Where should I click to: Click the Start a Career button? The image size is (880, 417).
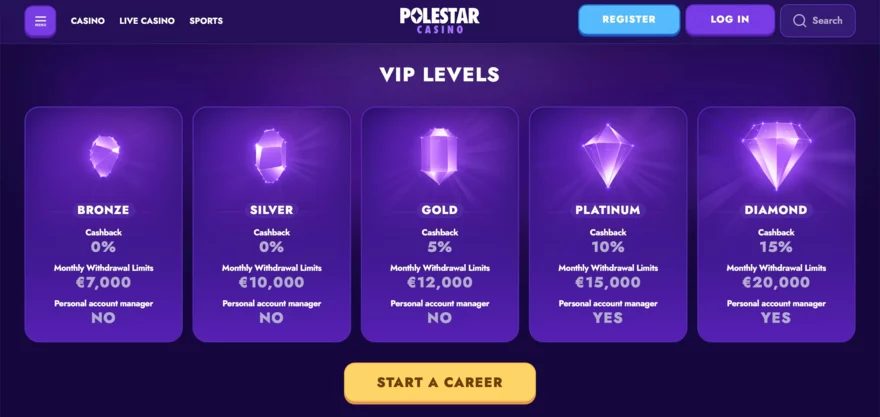click(x=440, y=382)
